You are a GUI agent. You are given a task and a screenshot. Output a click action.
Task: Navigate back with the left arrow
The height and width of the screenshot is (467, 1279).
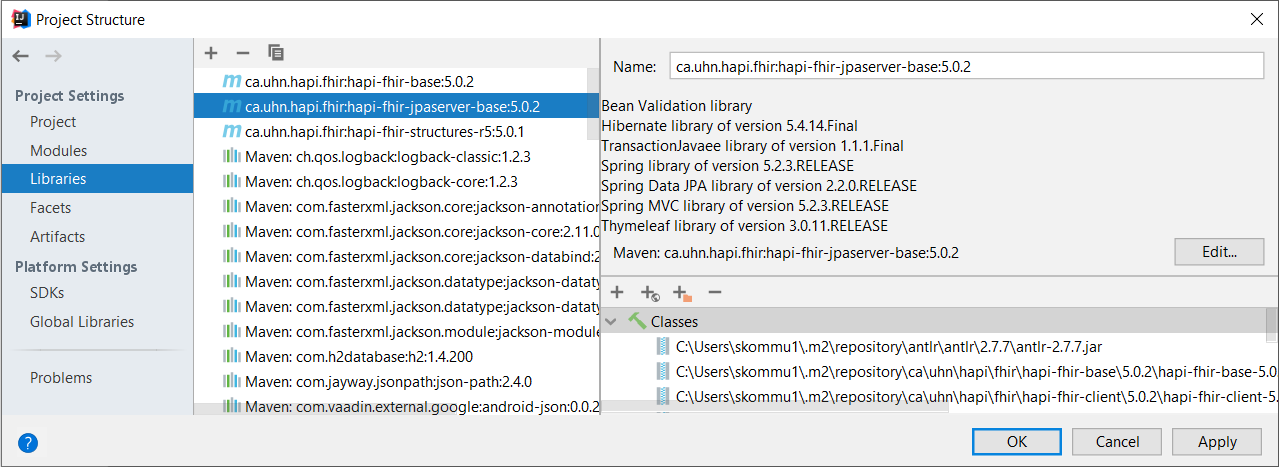21,56
